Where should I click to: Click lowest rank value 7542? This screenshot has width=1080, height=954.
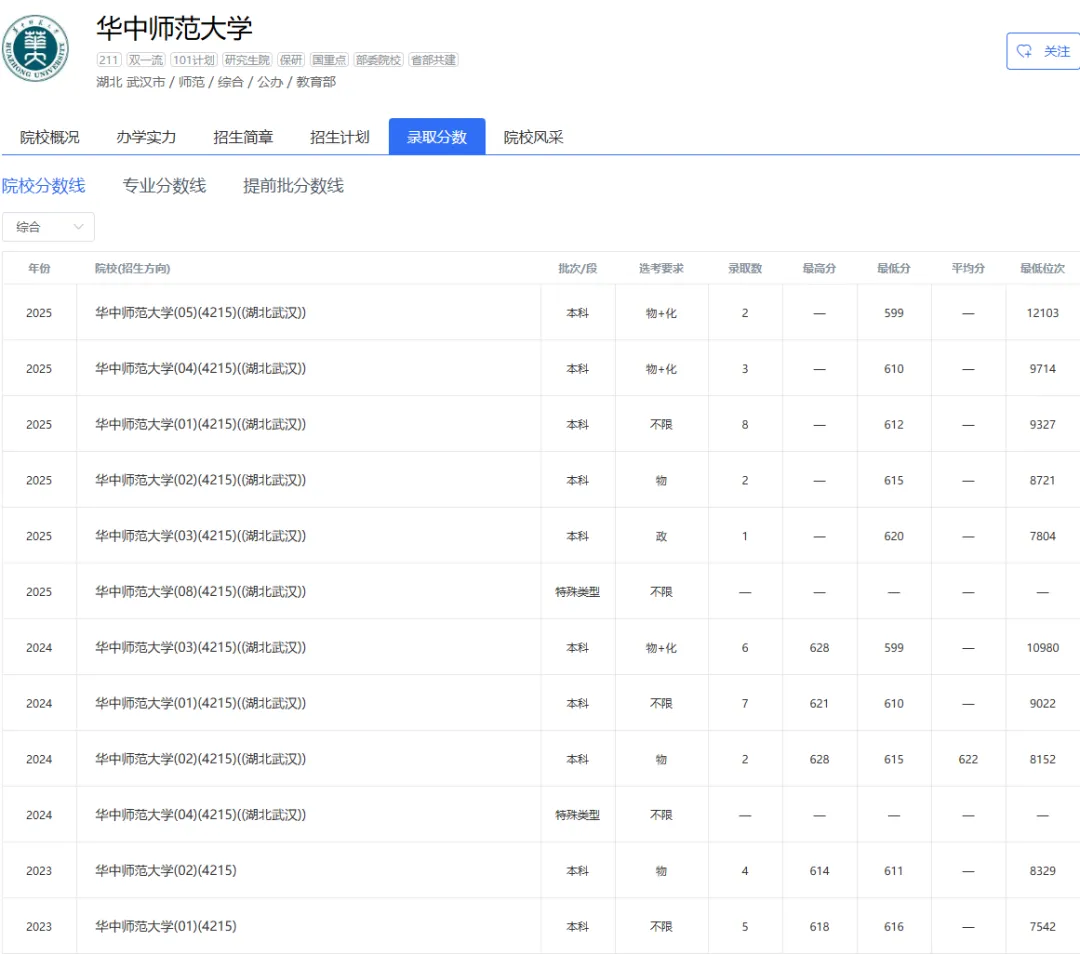pos(1043,926)
